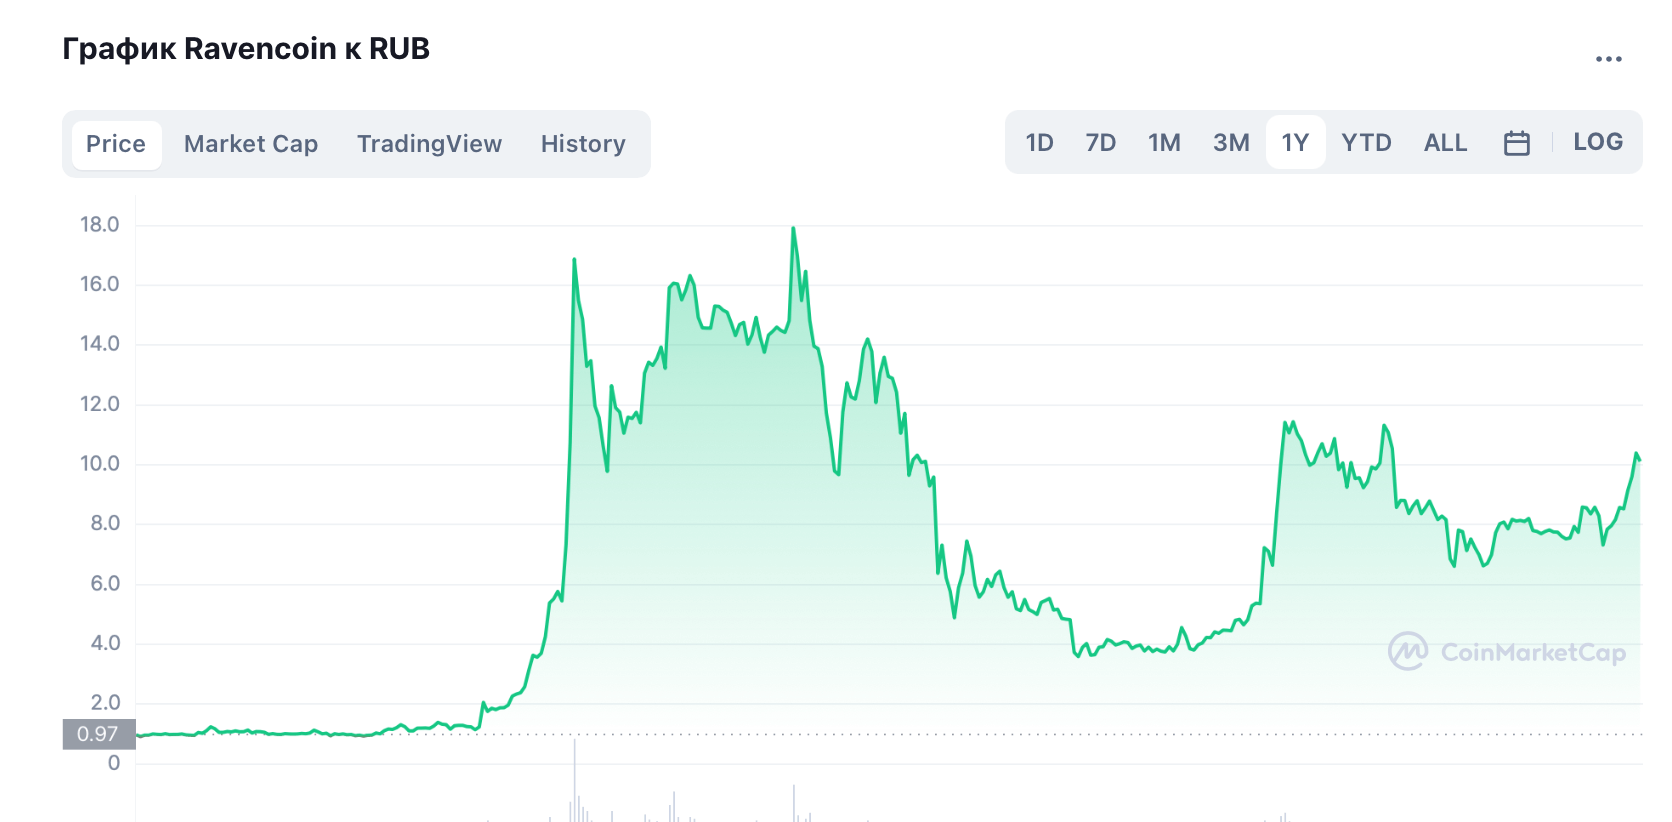Click the 0.97 price label marker

tap(98, 734)
